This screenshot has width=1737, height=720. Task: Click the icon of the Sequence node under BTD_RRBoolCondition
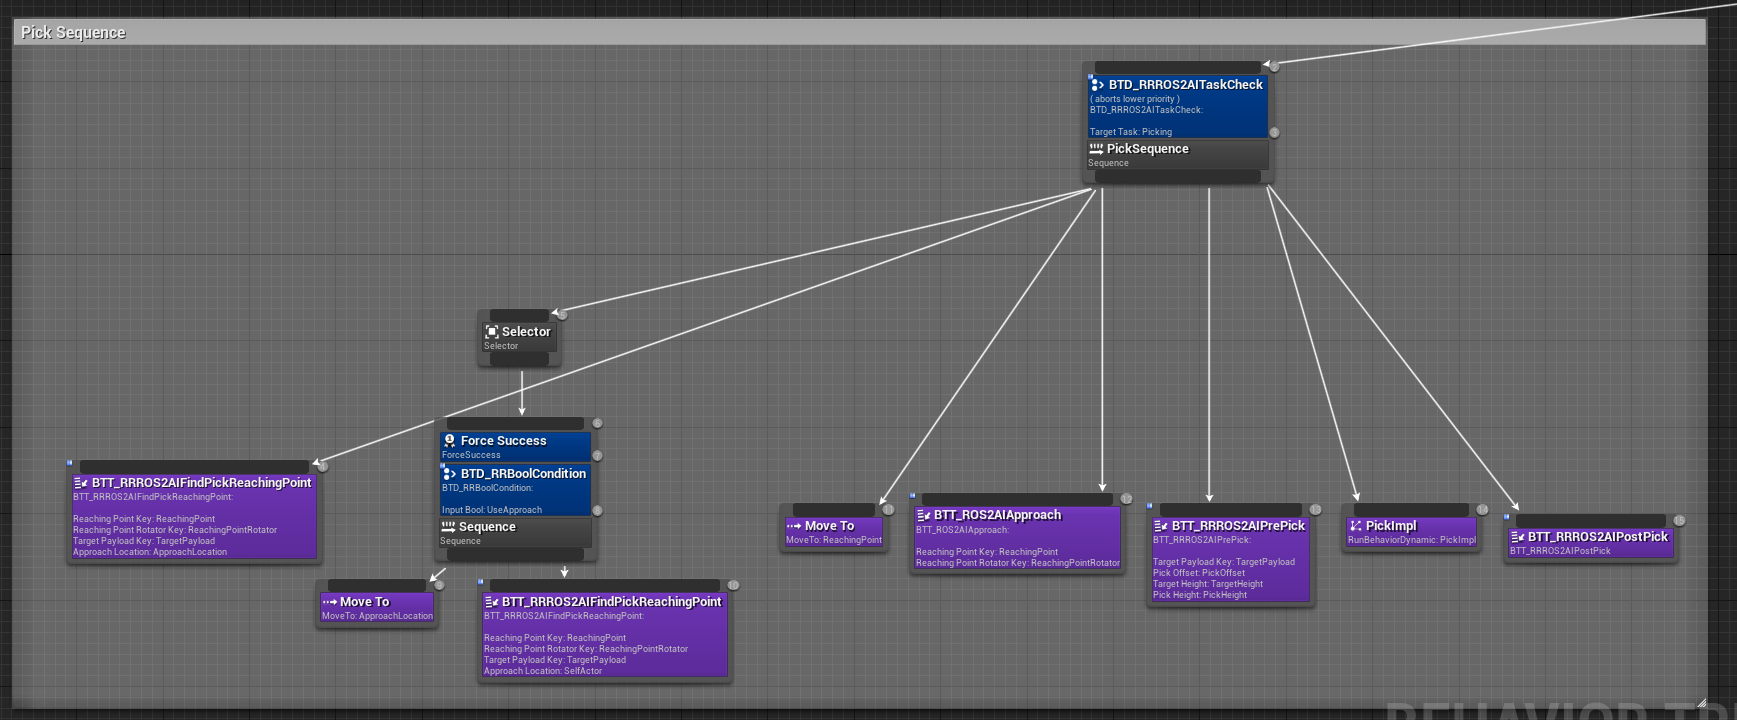[448, 526]
